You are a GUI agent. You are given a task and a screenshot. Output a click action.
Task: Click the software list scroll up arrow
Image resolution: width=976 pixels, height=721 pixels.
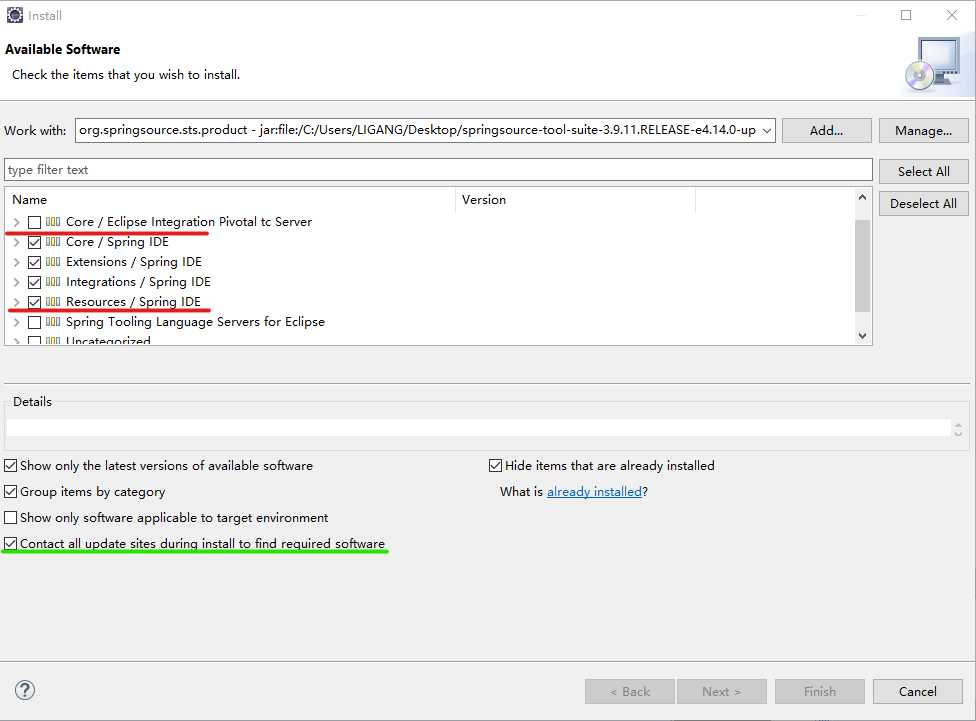[x=862, y=197]
